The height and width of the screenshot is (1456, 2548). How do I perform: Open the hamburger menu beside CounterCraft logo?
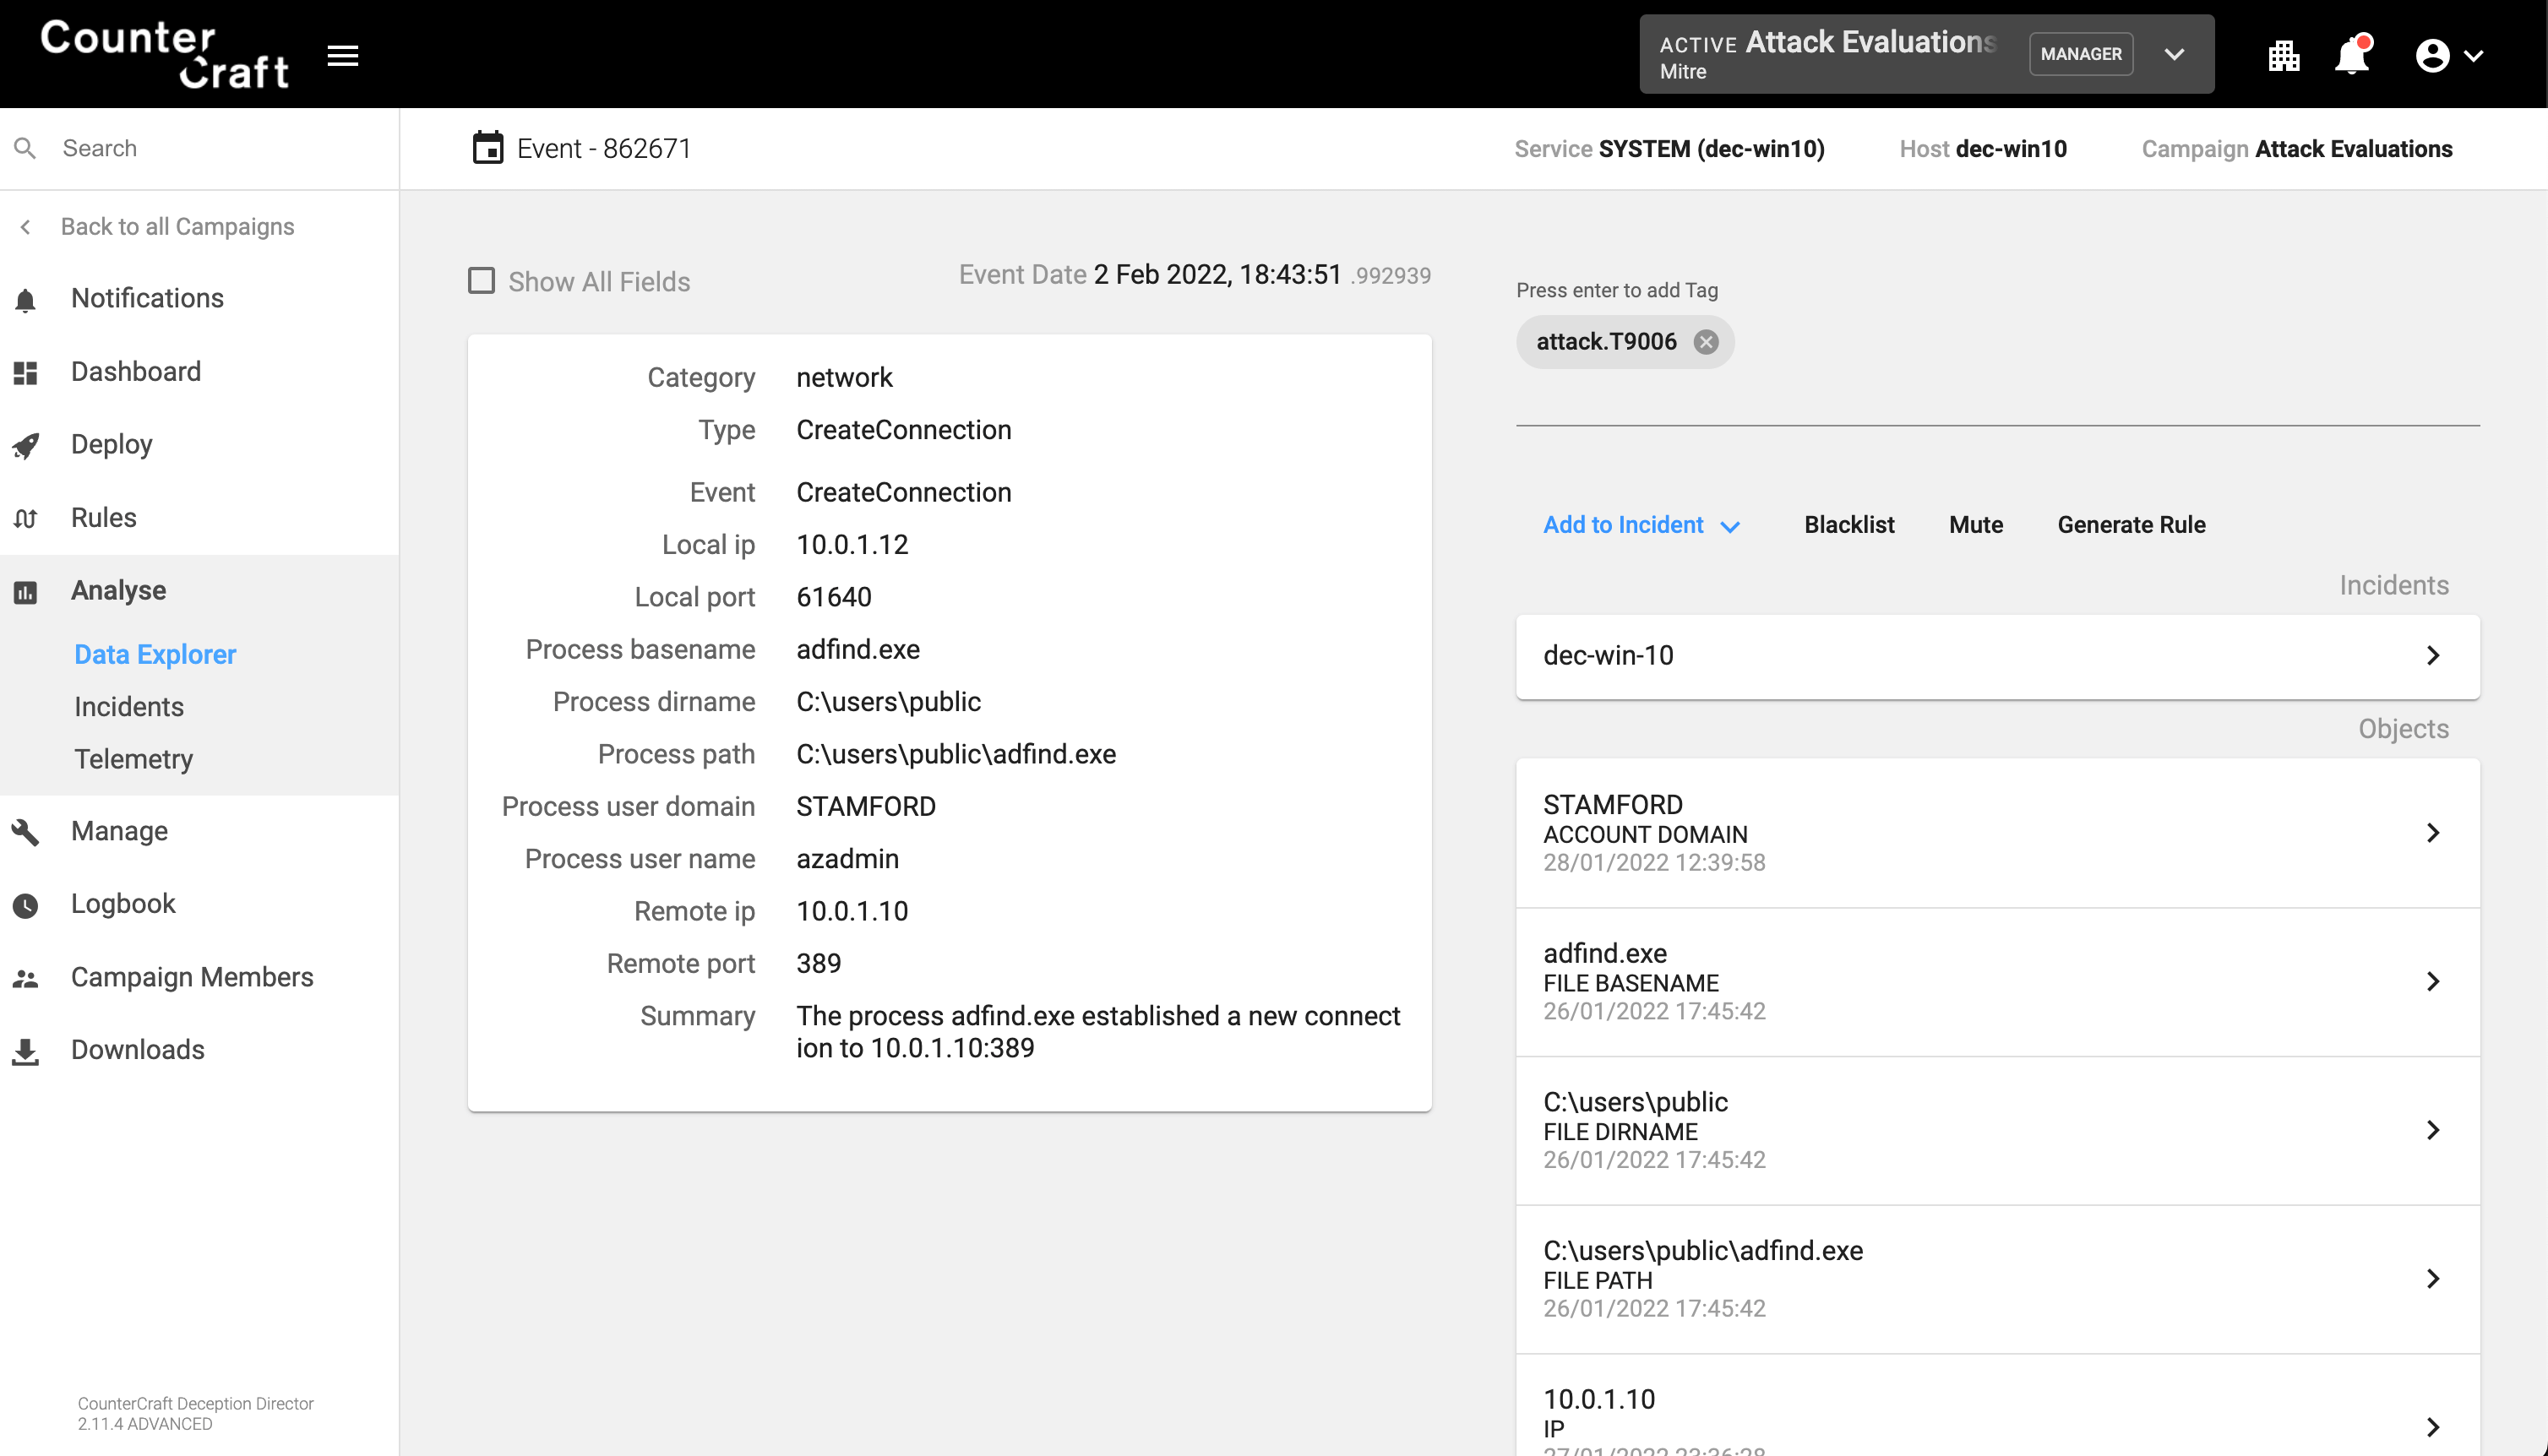pyautogui.click(x=342, y=56)
